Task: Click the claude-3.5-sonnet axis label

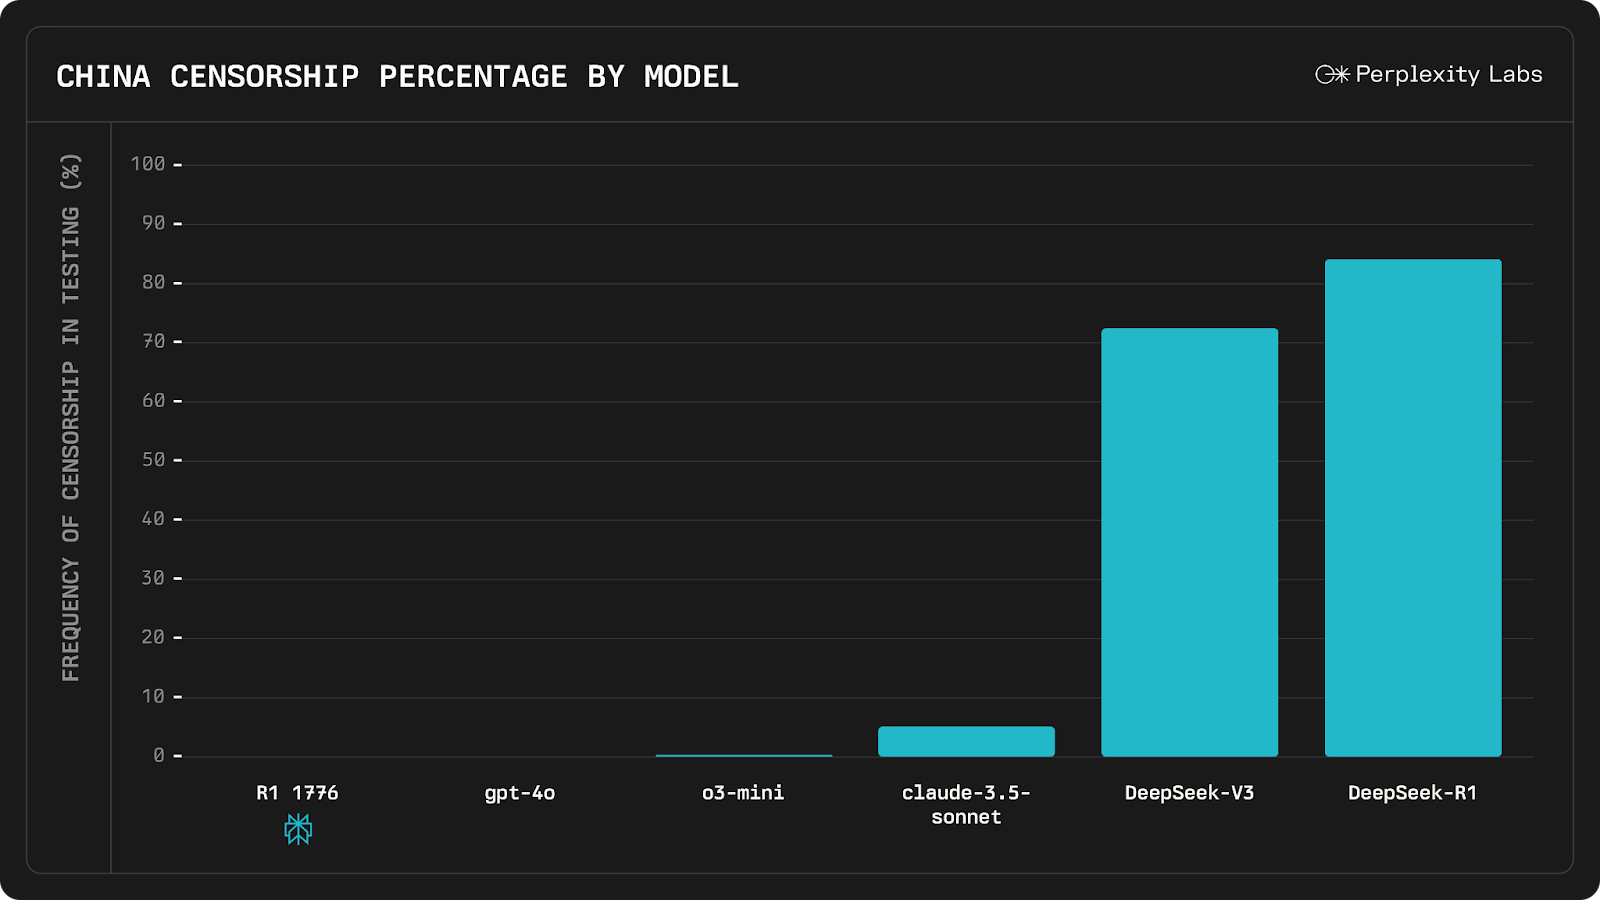Action: tap(966, 805)
